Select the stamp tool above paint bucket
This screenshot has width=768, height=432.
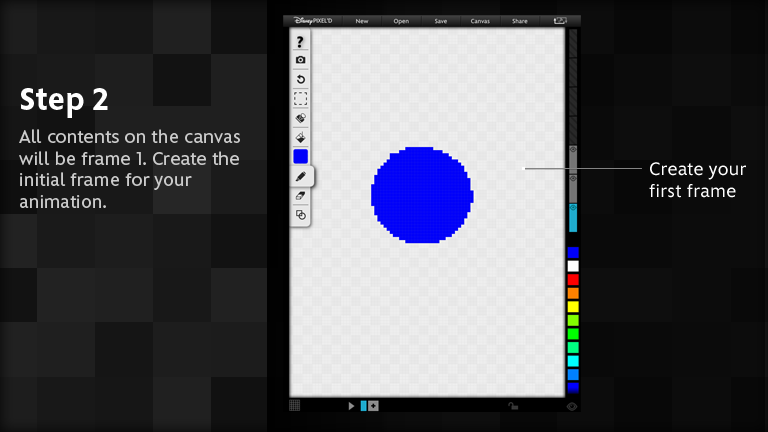pos(301,118)
